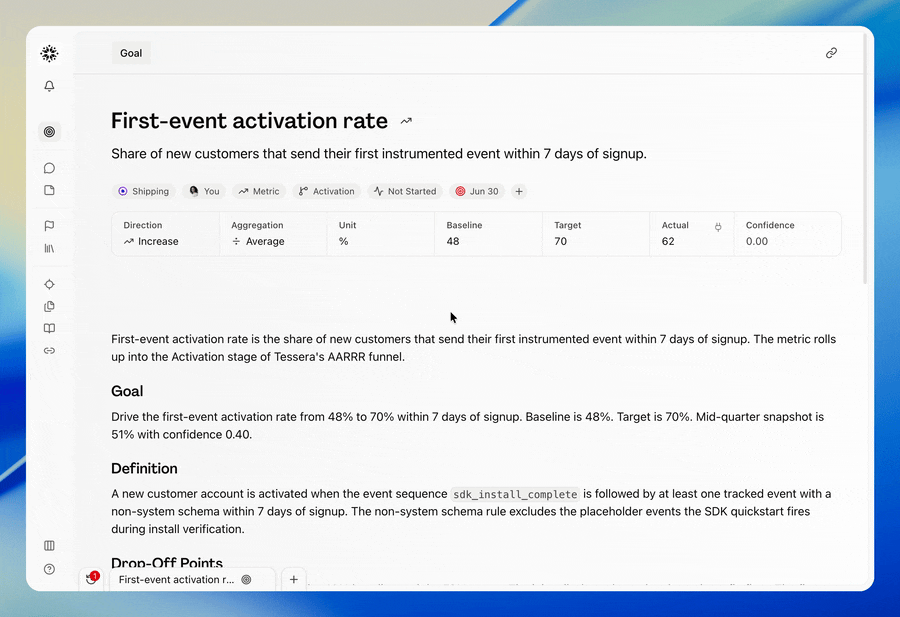Open the Jun 30 due date chip
Screen dimensions: 900x617
point(477,191)
